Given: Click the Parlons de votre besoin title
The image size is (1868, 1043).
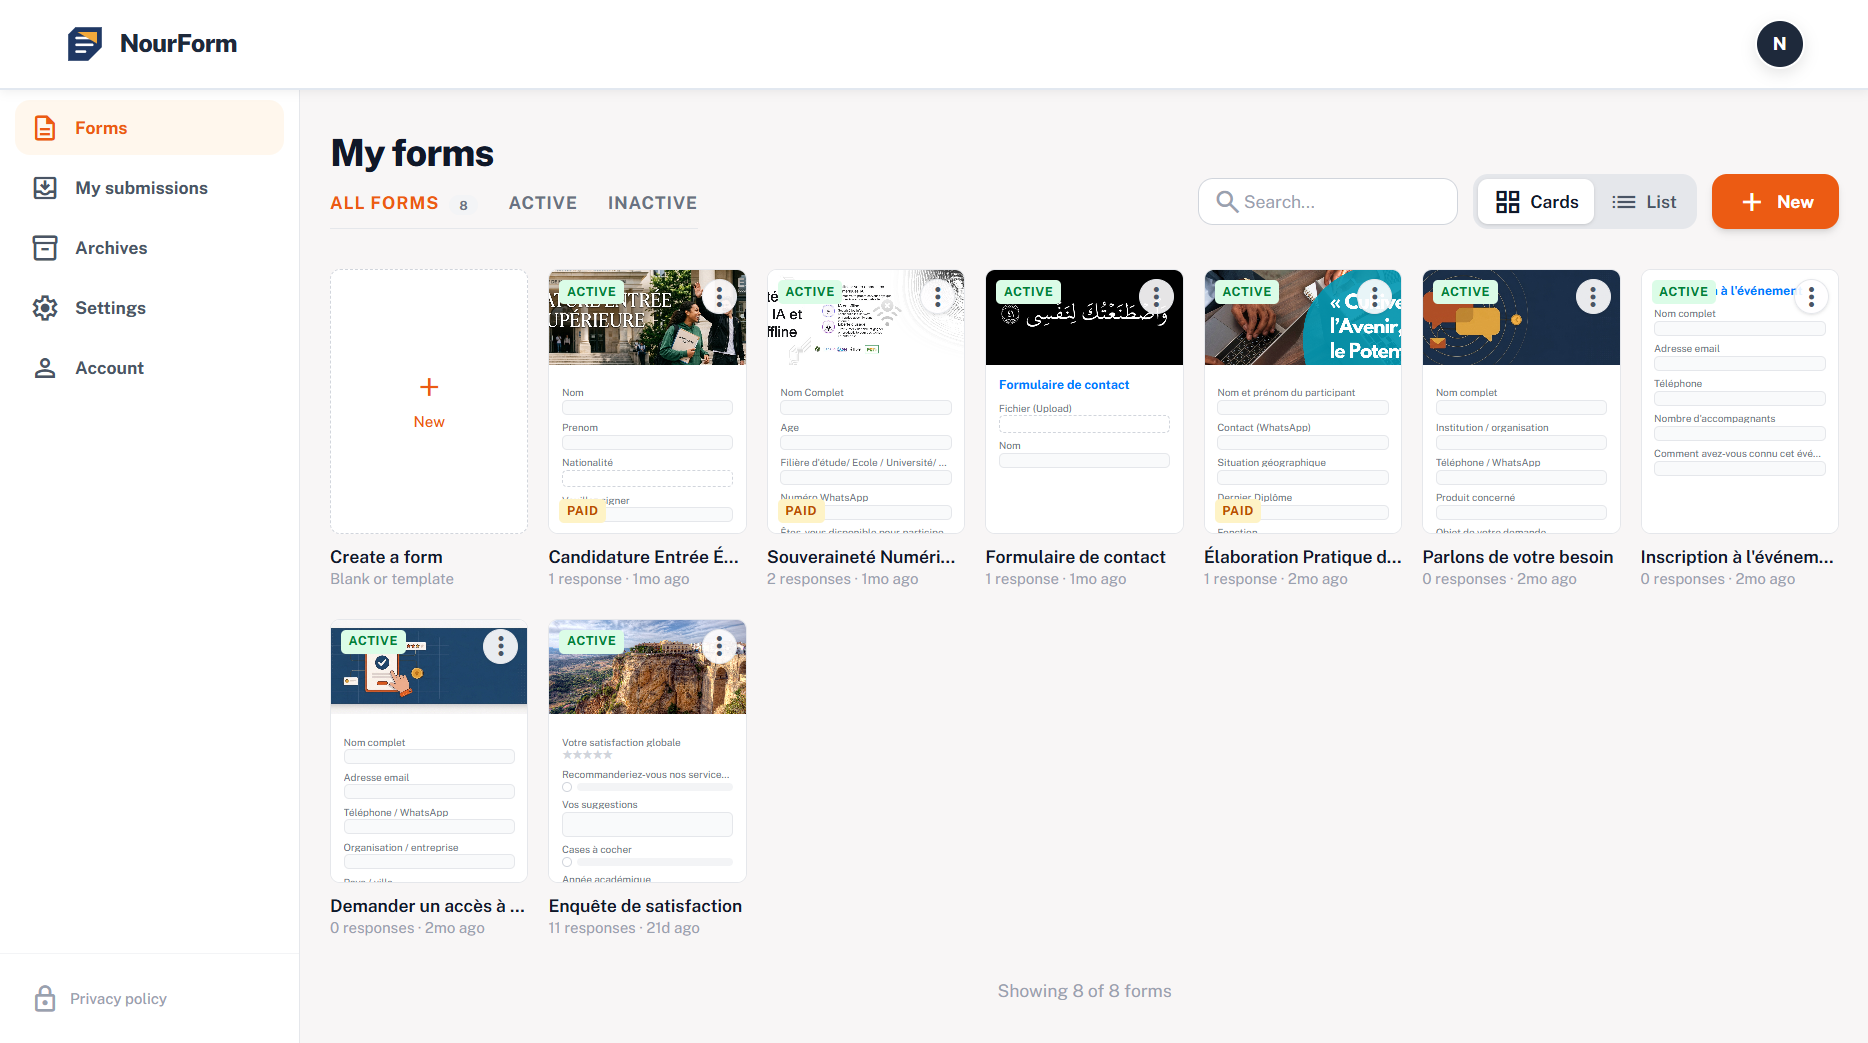Looking at the screenshot, I should (1518, 557).
